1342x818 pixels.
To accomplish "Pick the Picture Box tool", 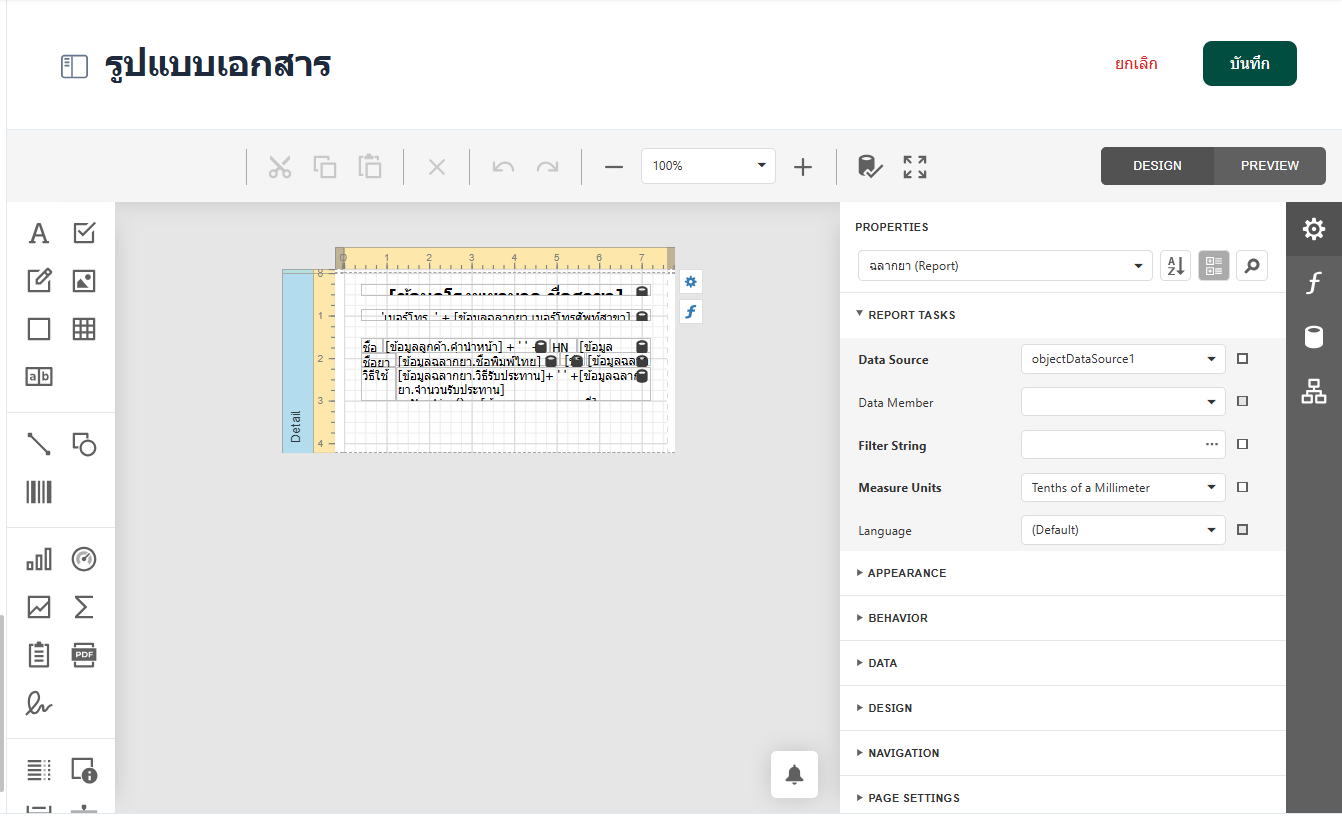I will (84, 281).
